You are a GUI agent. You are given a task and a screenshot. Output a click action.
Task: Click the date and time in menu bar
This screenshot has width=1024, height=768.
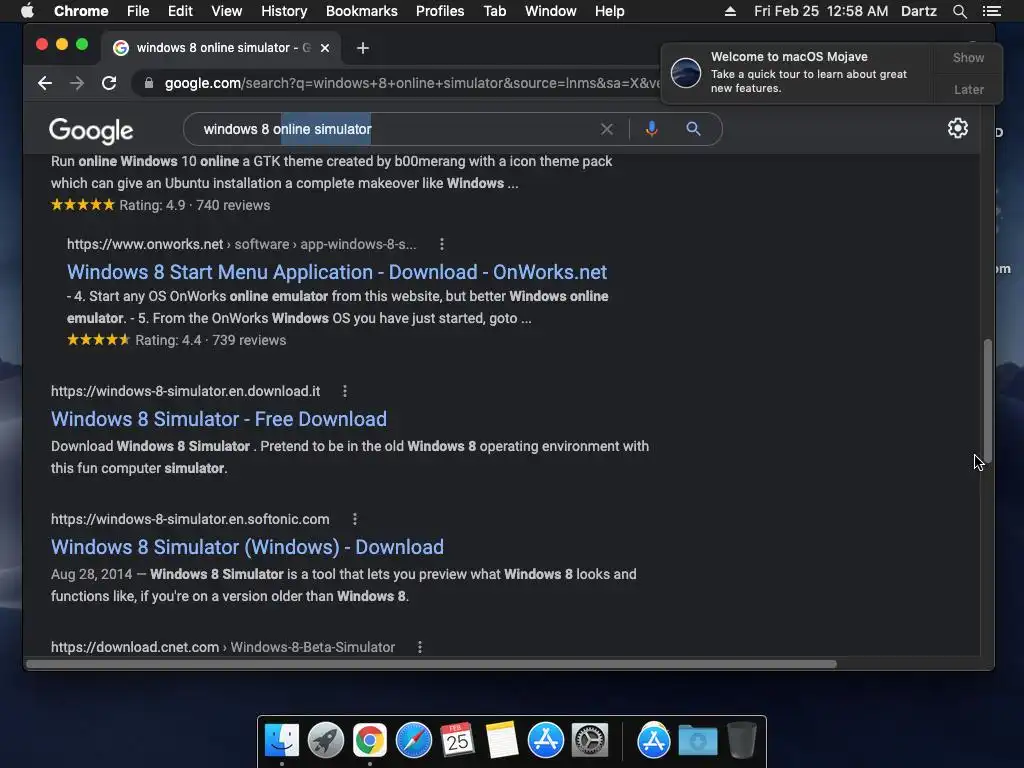coord(821,11)
